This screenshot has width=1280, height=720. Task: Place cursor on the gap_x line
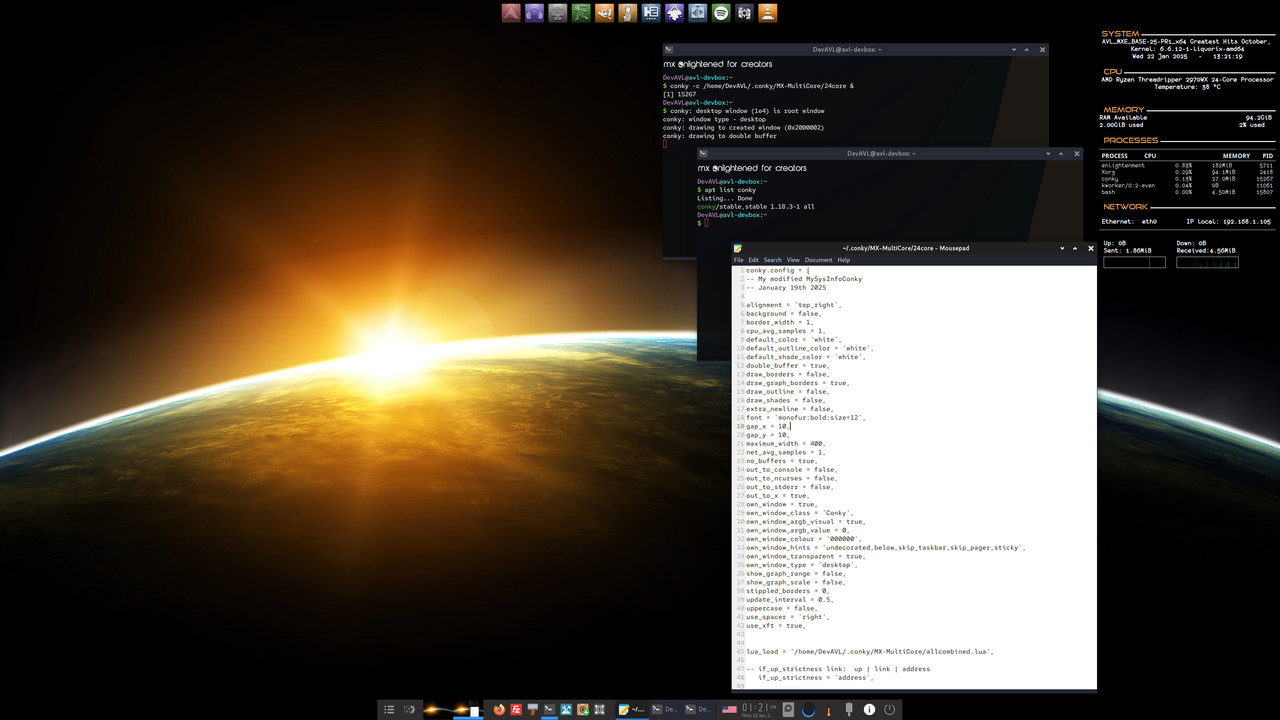pyautogui.click(x=768, y=426)
